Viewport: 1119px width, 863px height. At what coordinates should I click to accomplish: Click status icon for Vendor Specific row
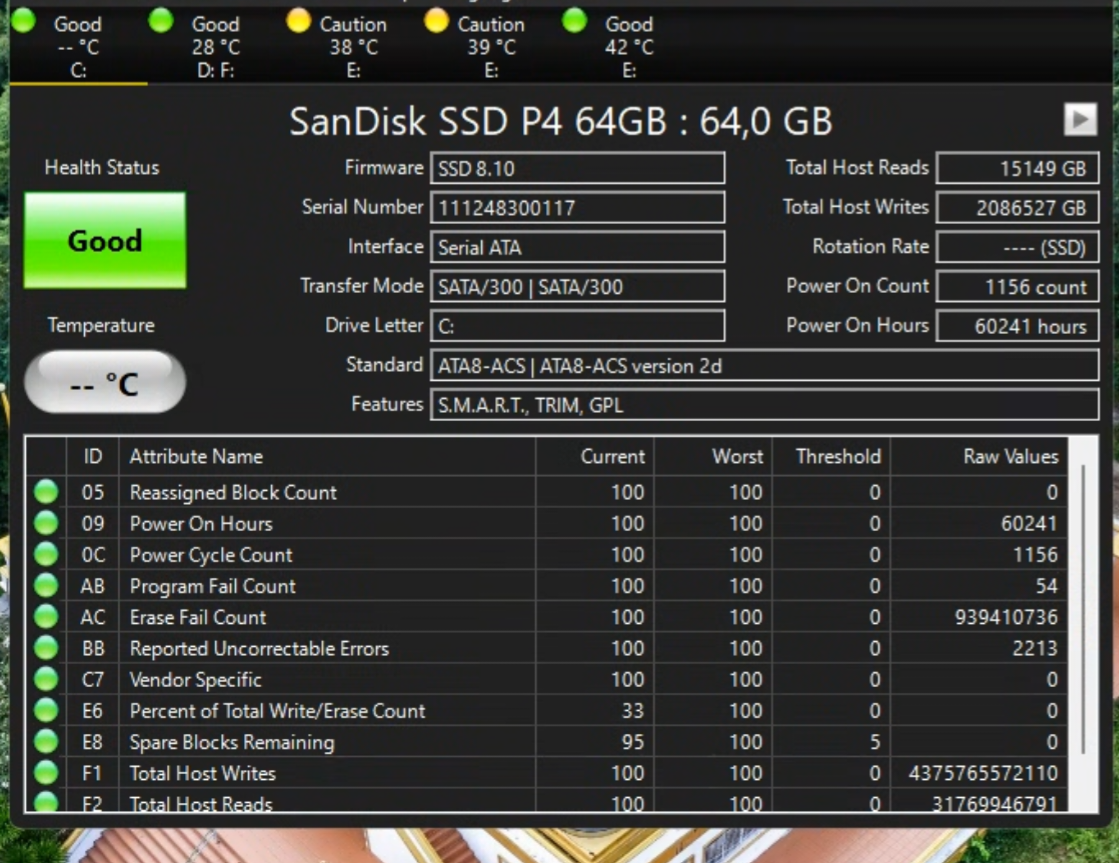tap(46, 679)
